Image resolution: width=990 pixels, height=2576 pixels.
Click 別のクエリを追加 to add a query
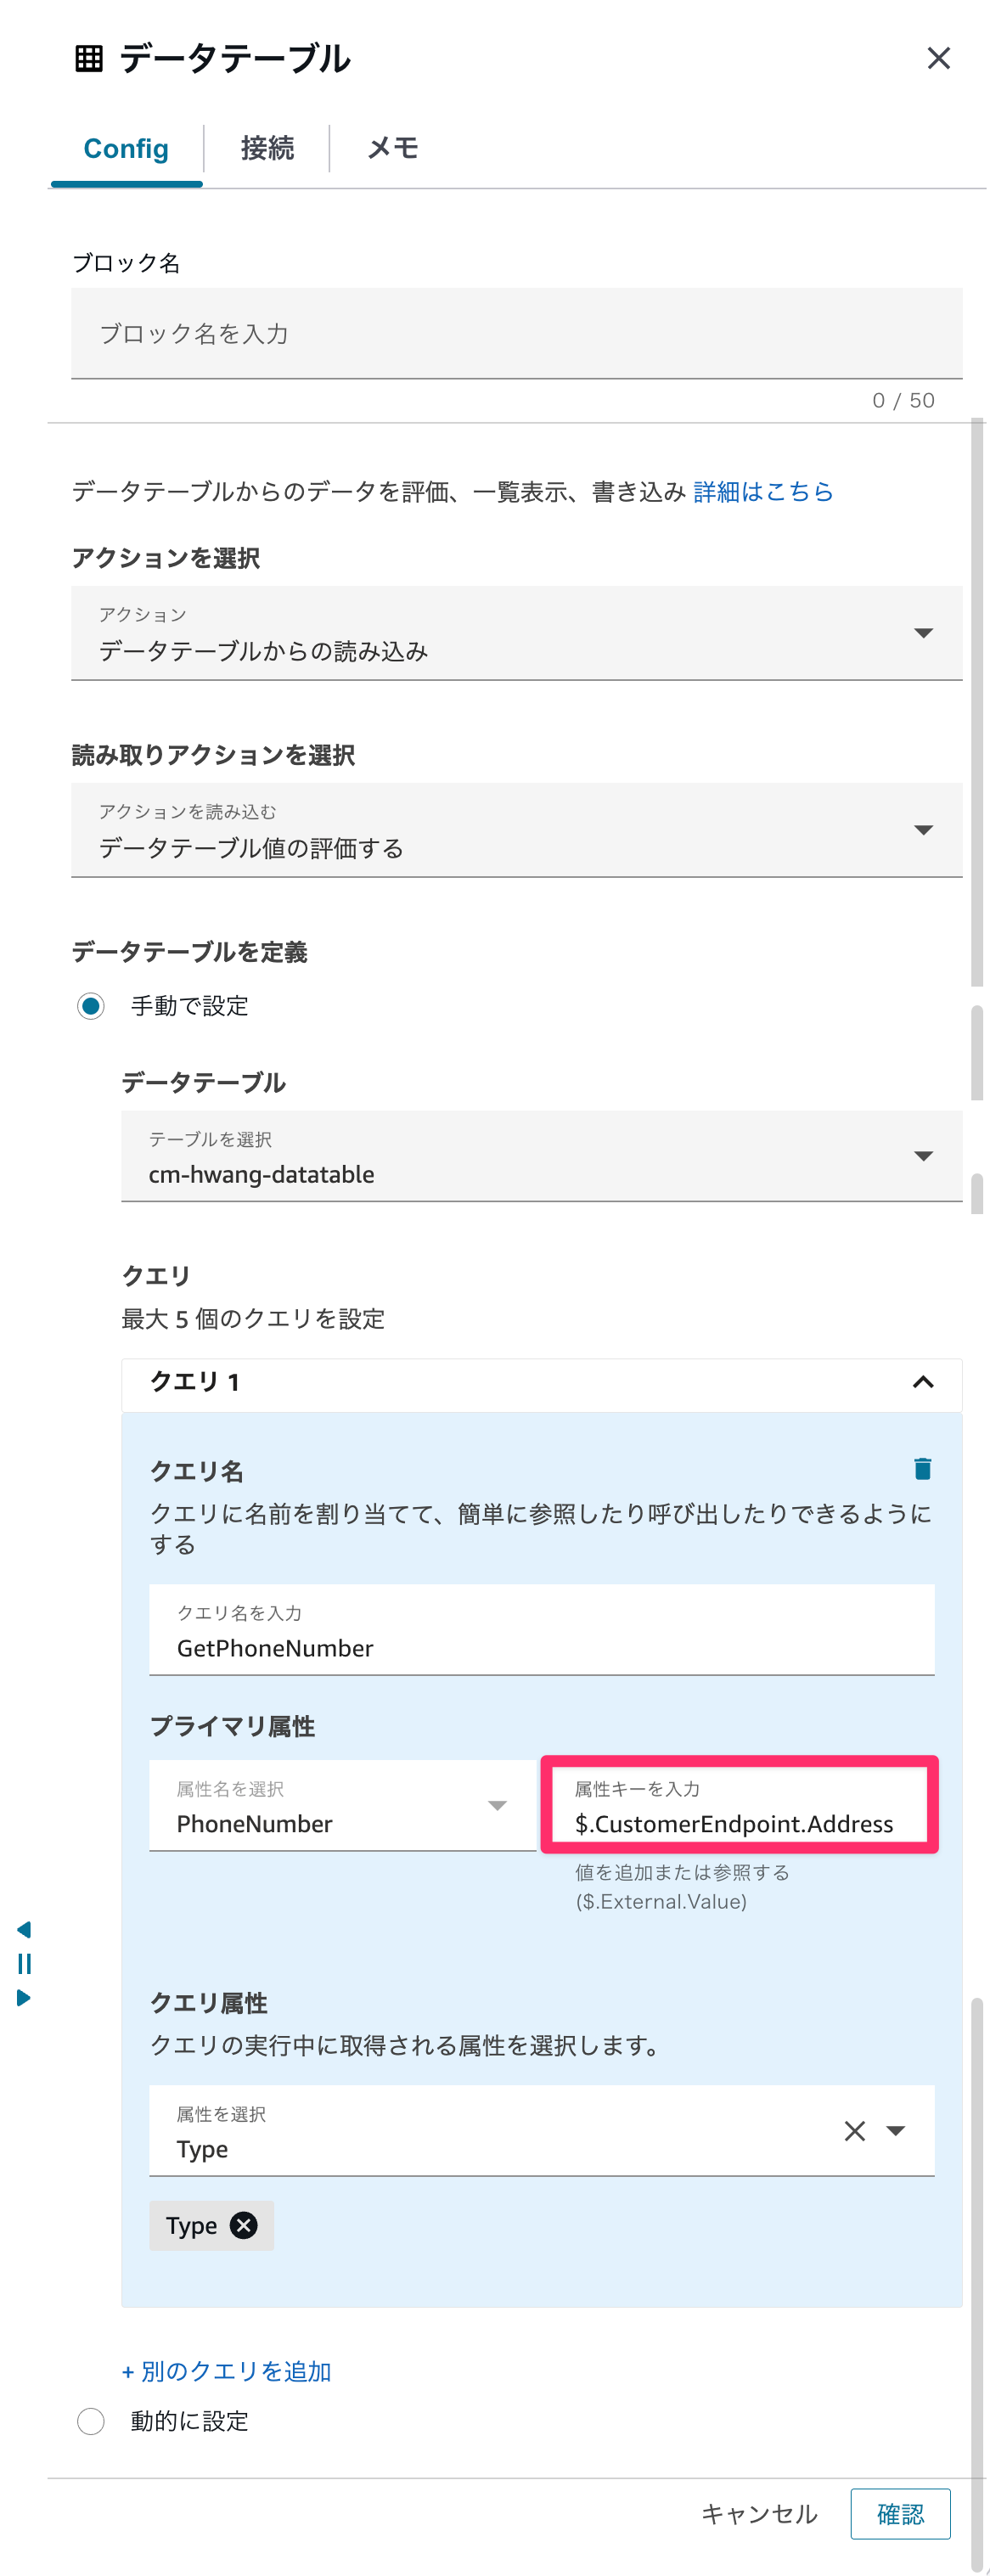pos(227,2371)
